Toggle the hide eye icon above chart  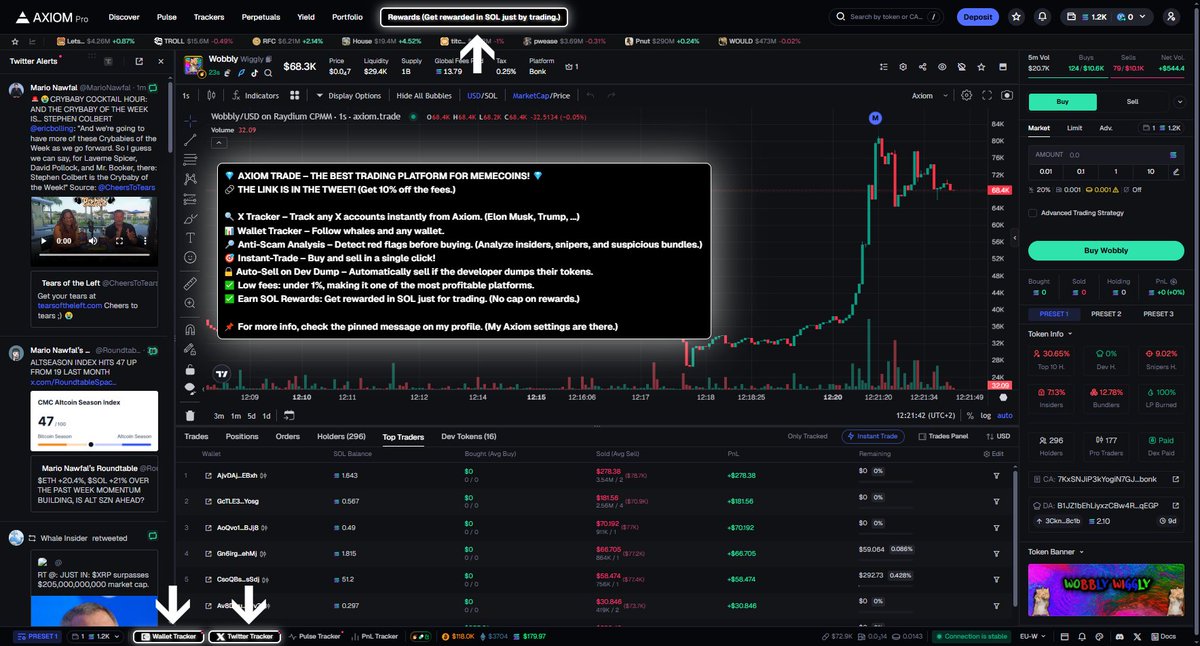pyautogui.click(x=941, y=67)
